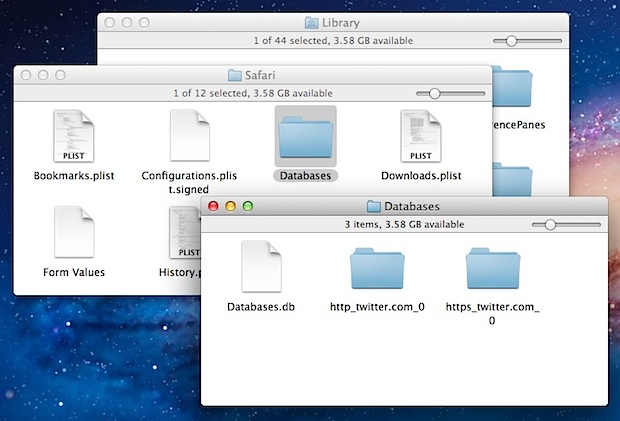Click the Safari window title text
This screenshot has height=421, width=620.
click(260, 75)
